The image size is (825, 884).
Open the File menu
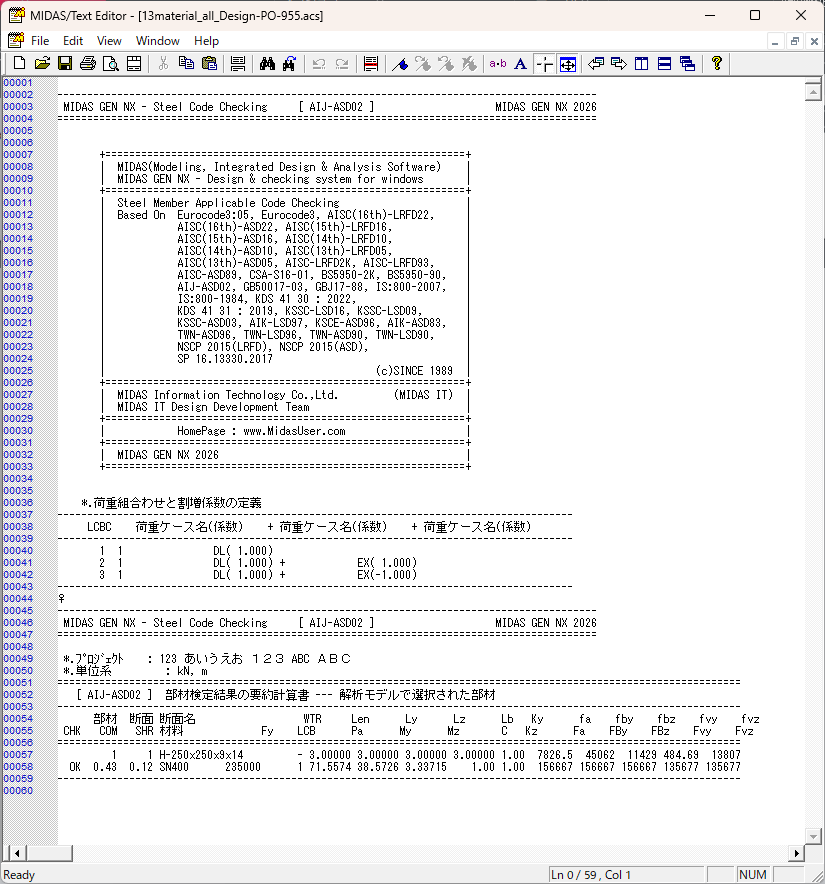(x=40, y=41)
